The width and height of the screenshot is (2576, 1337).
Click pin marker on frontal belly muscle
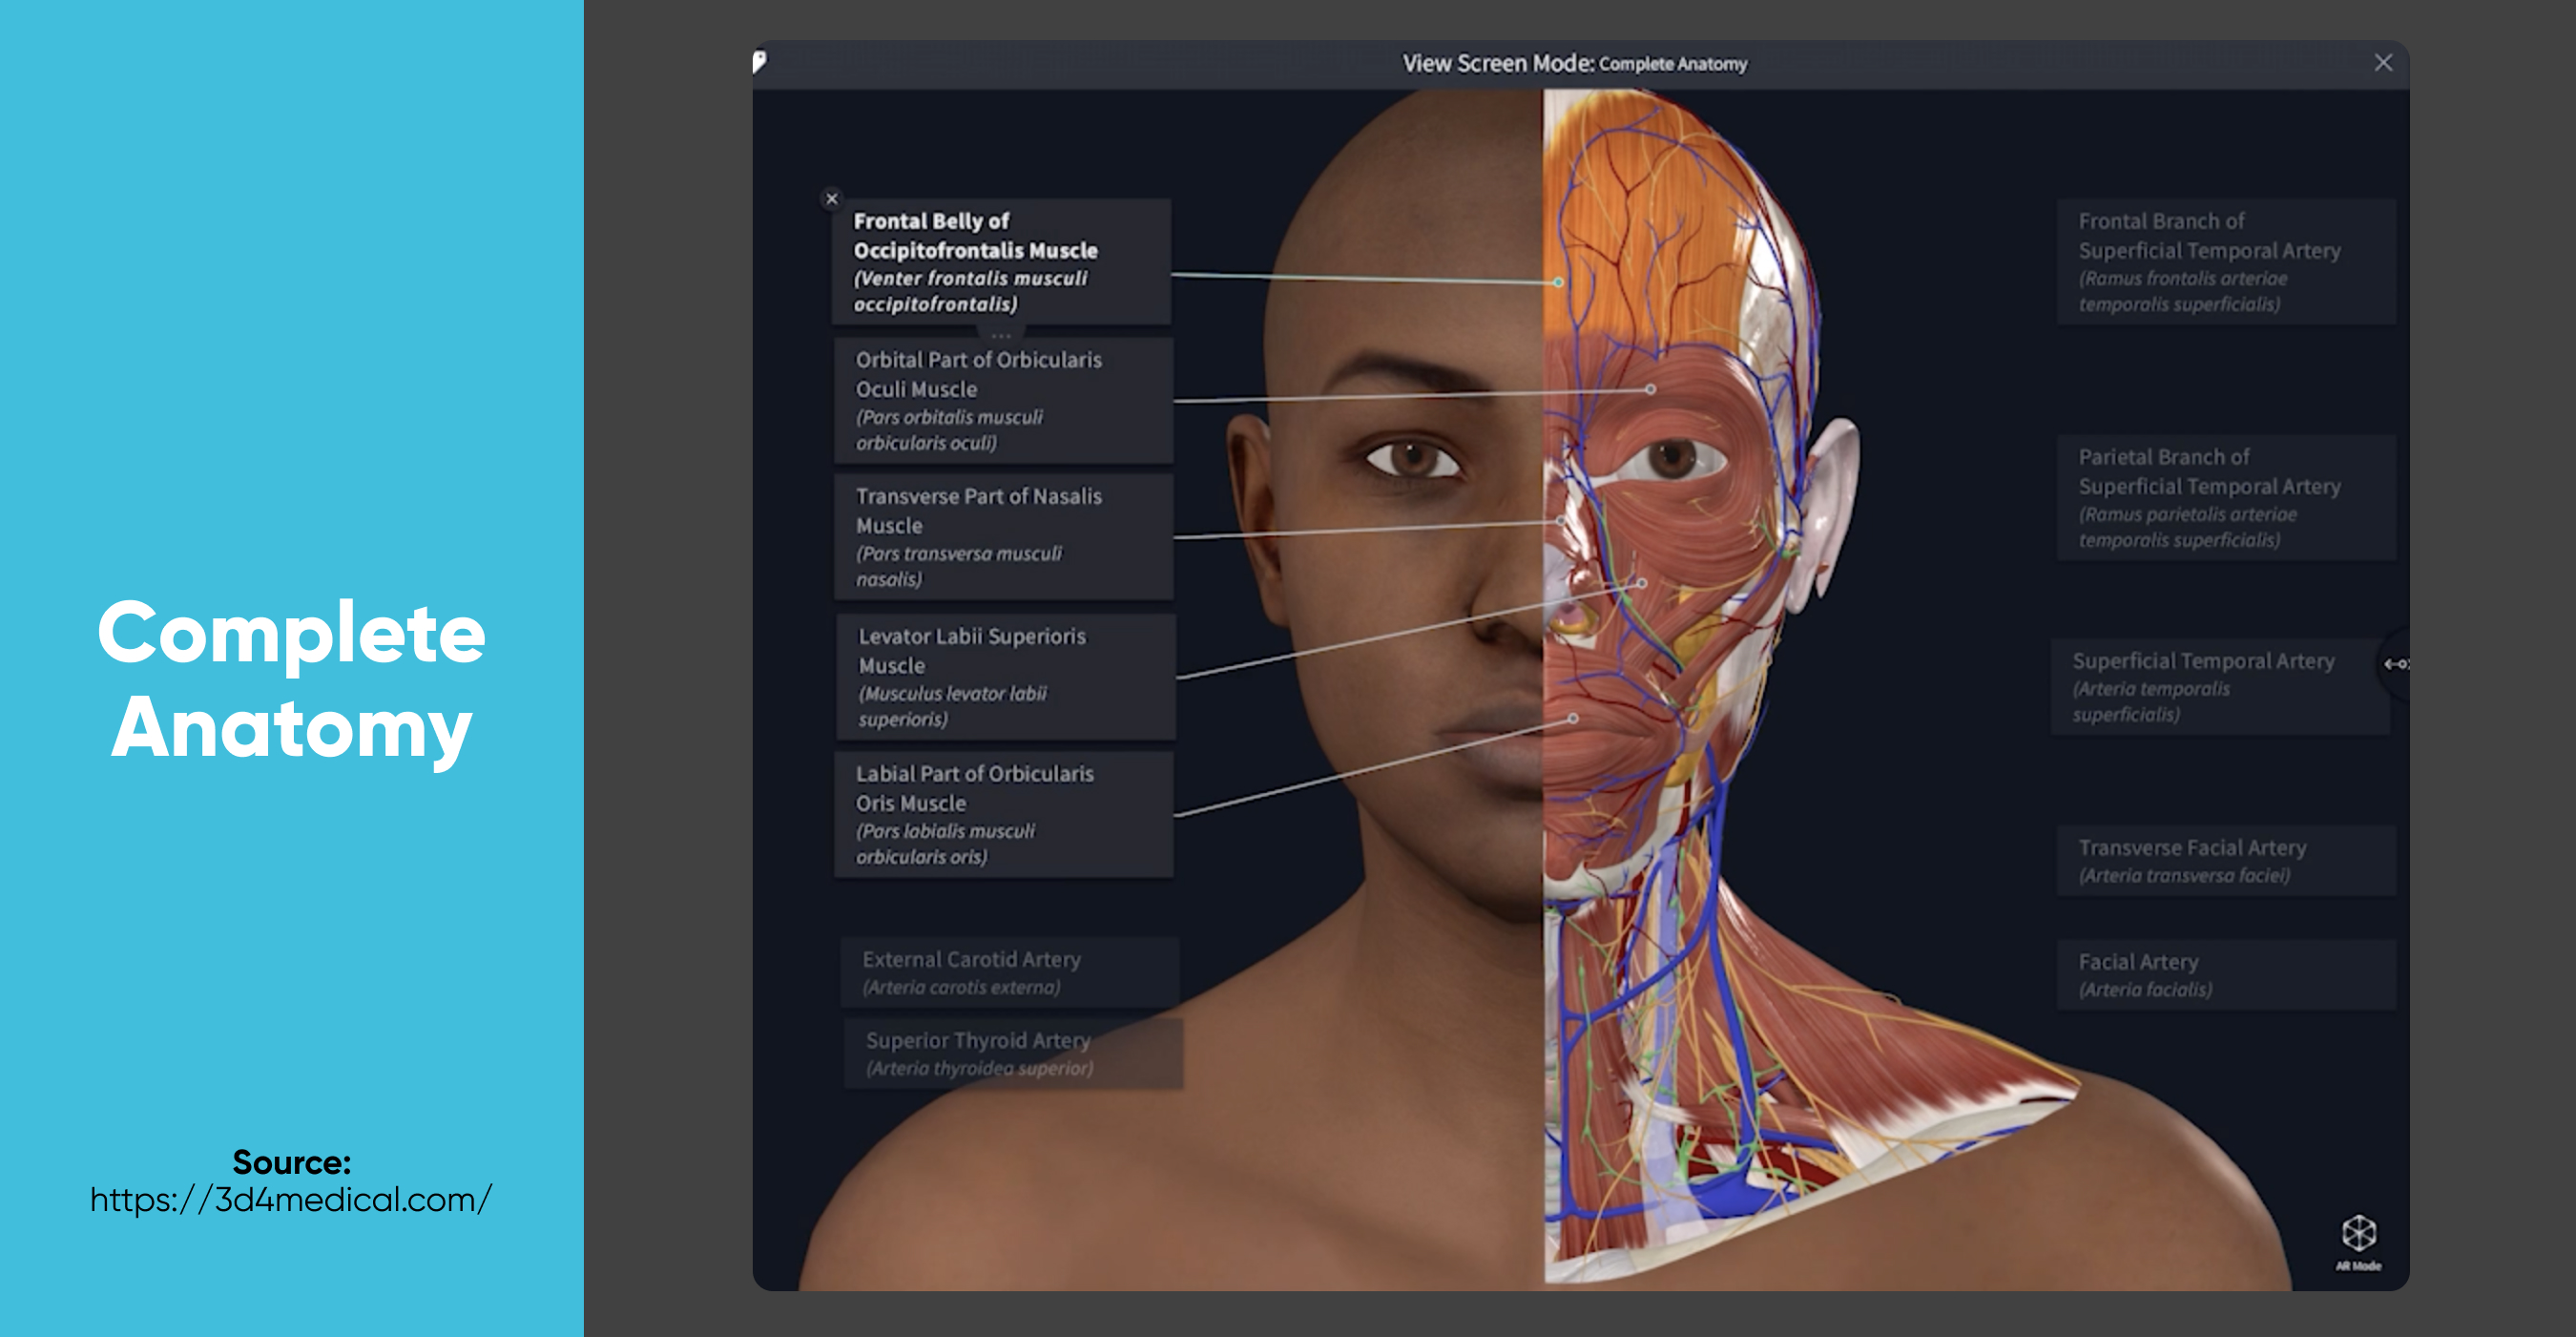(x=1558, y=282)
